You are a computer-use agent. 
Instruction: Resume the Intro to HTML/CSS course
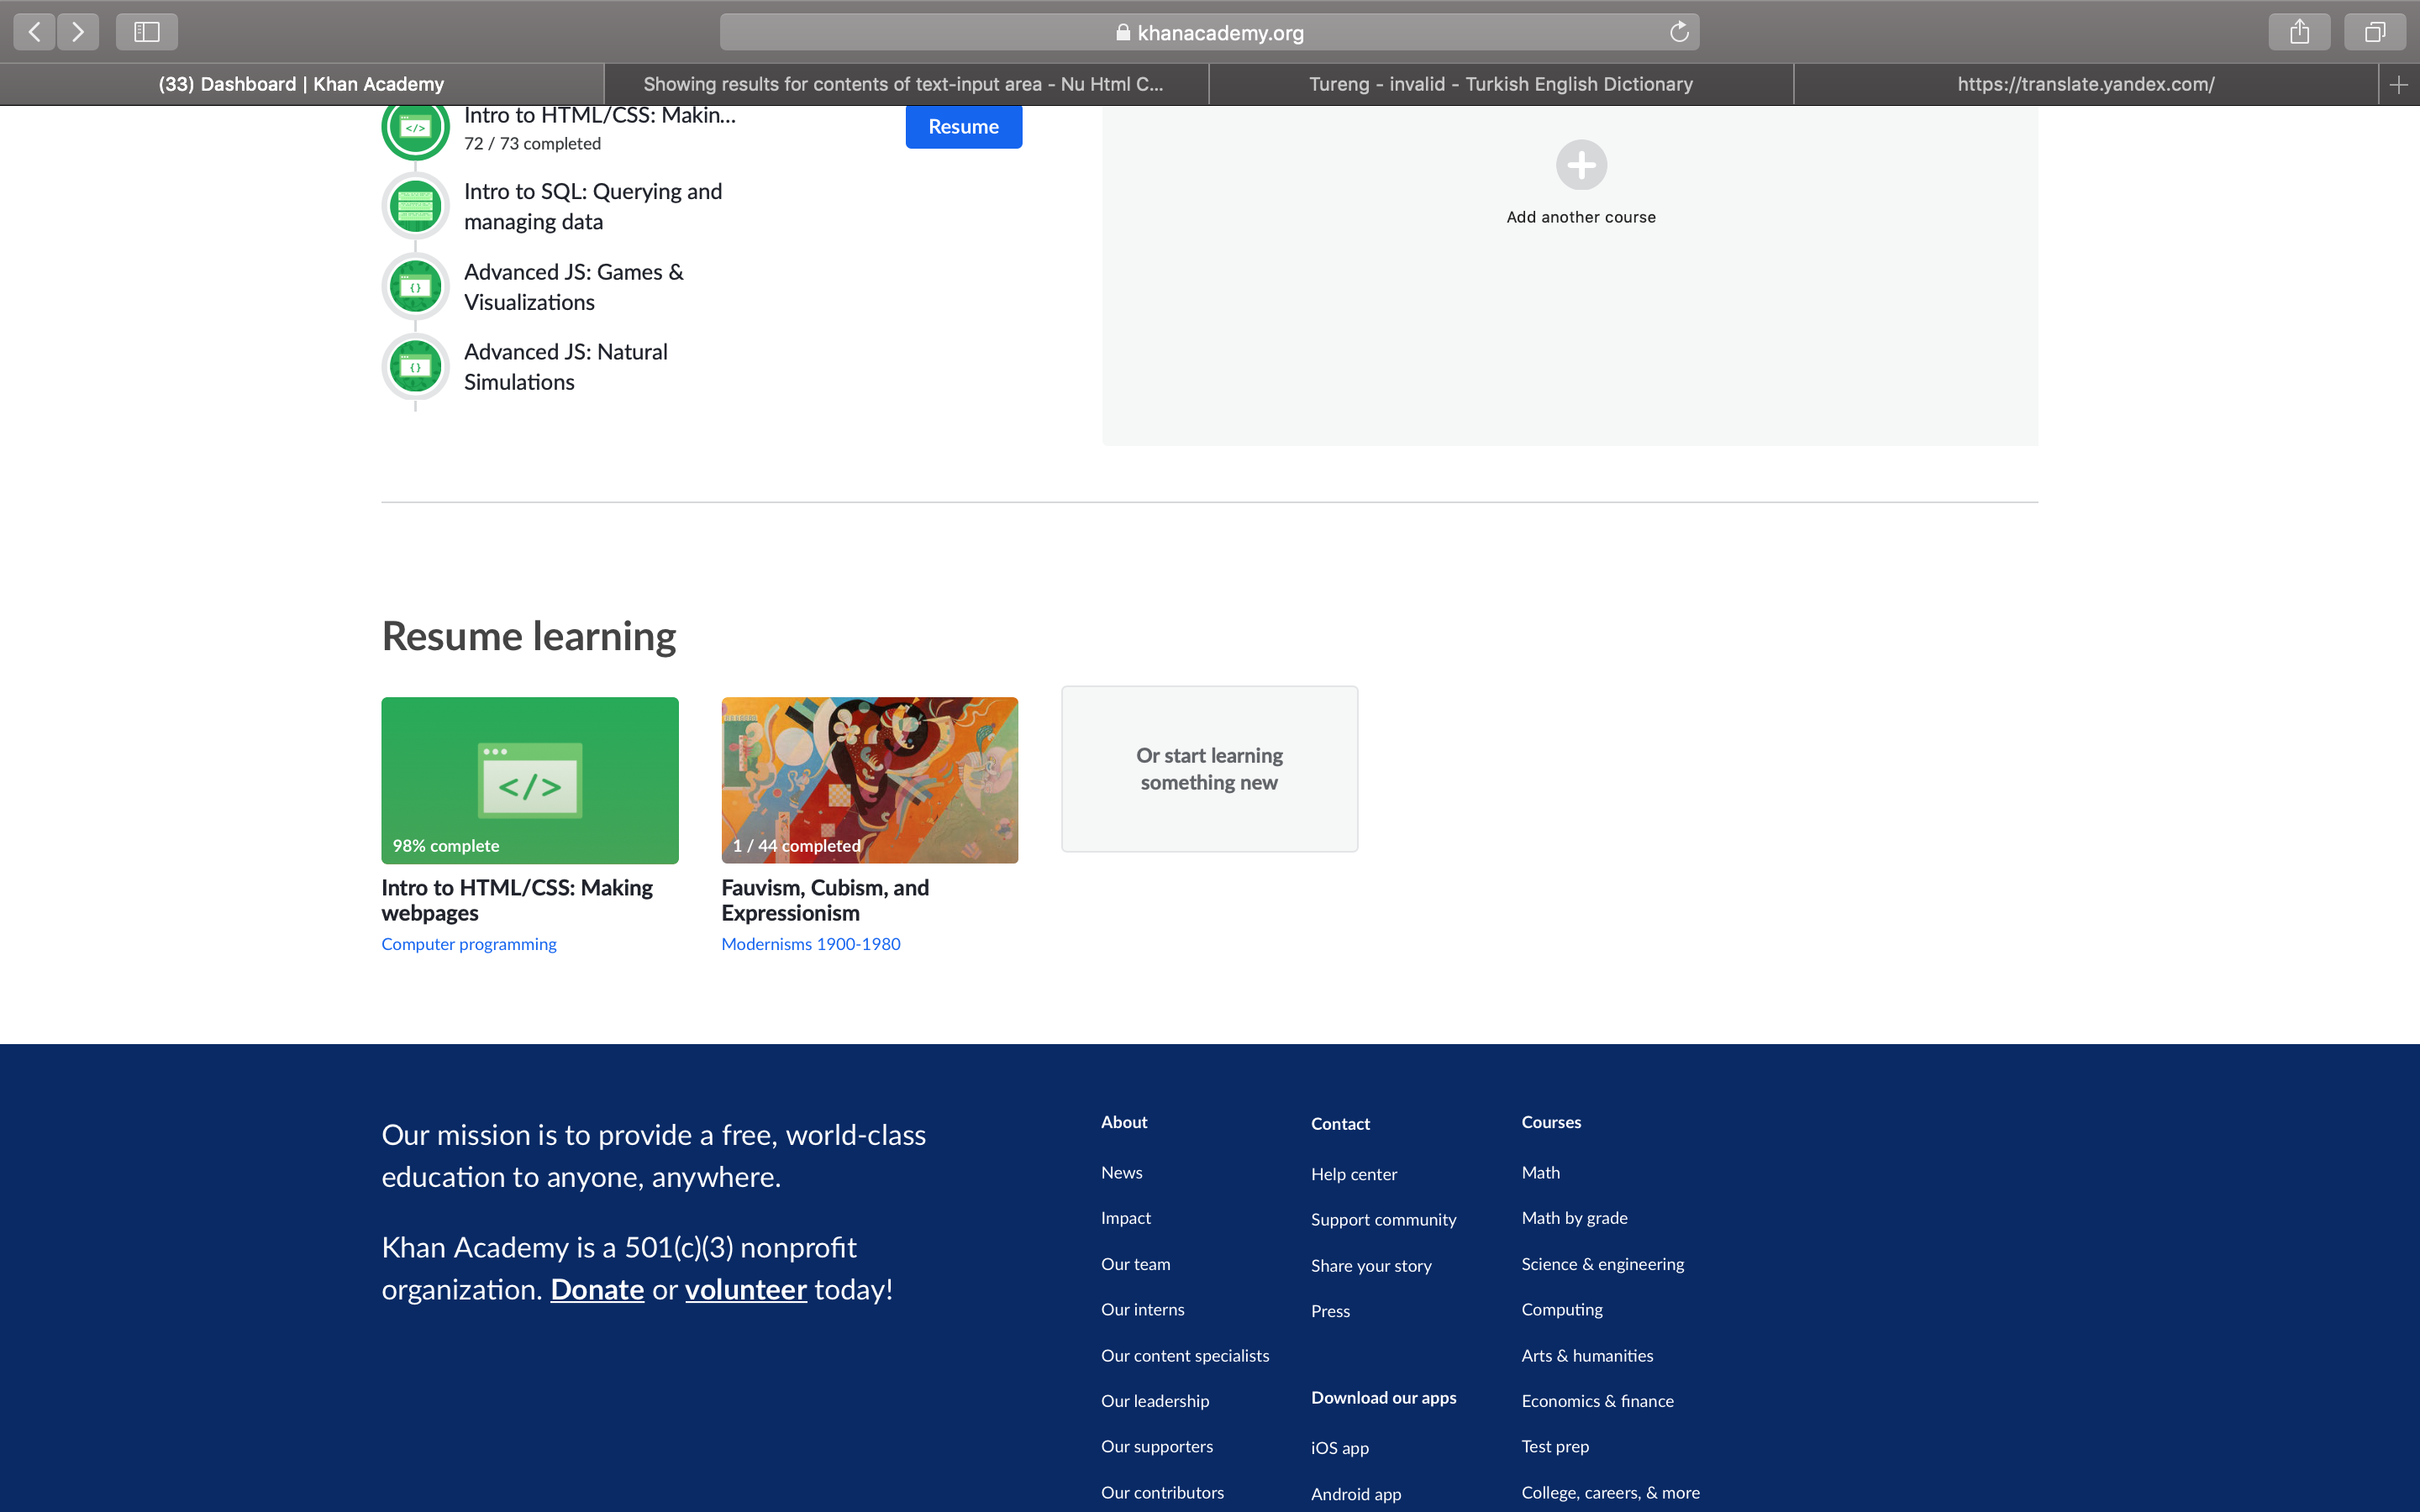pyautogui.click(x=963, y=127)
